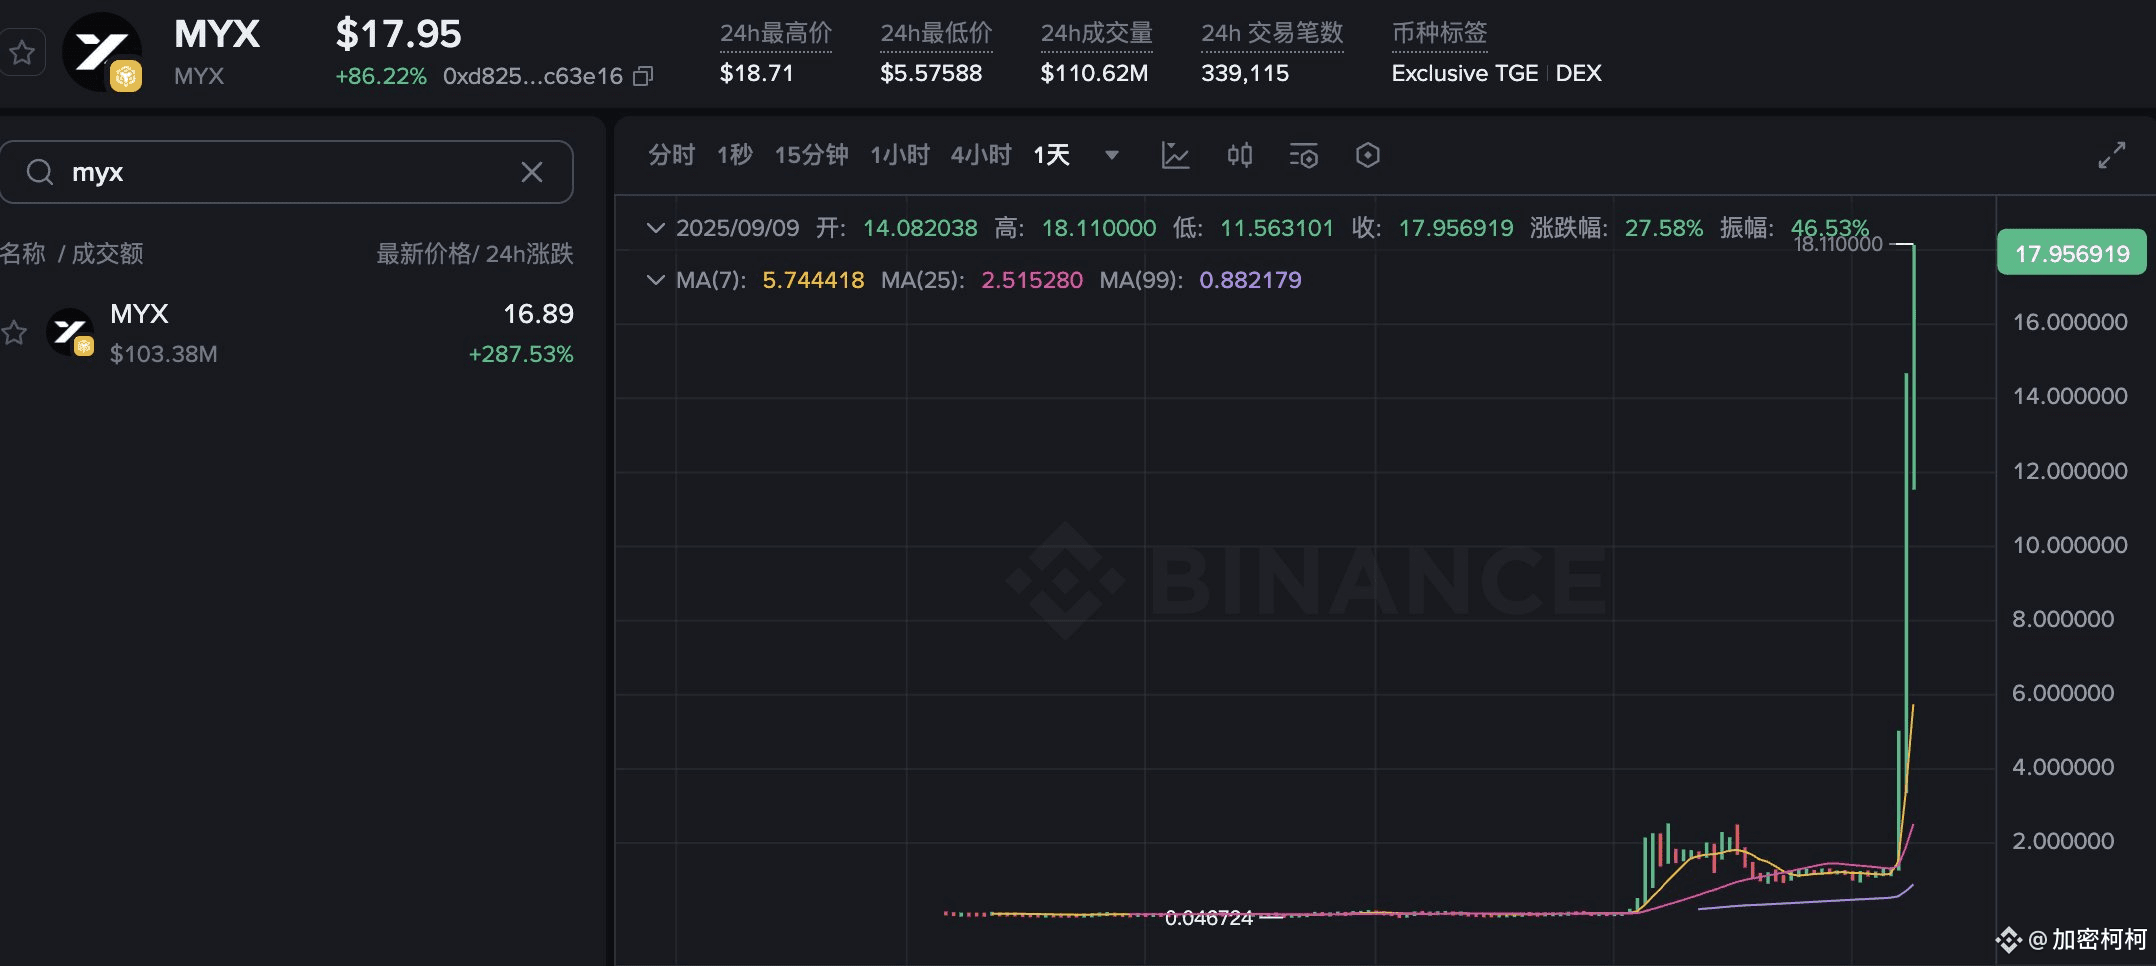Clear the myx search text

click(x=532, y=172)
